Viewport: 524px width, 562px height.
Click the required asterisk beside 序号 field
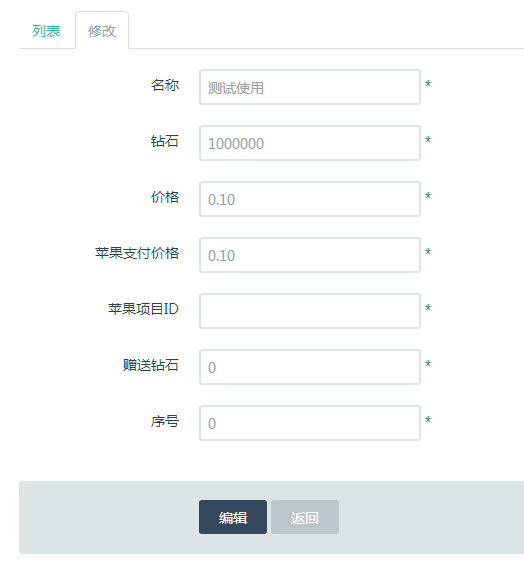coord(428,420)
